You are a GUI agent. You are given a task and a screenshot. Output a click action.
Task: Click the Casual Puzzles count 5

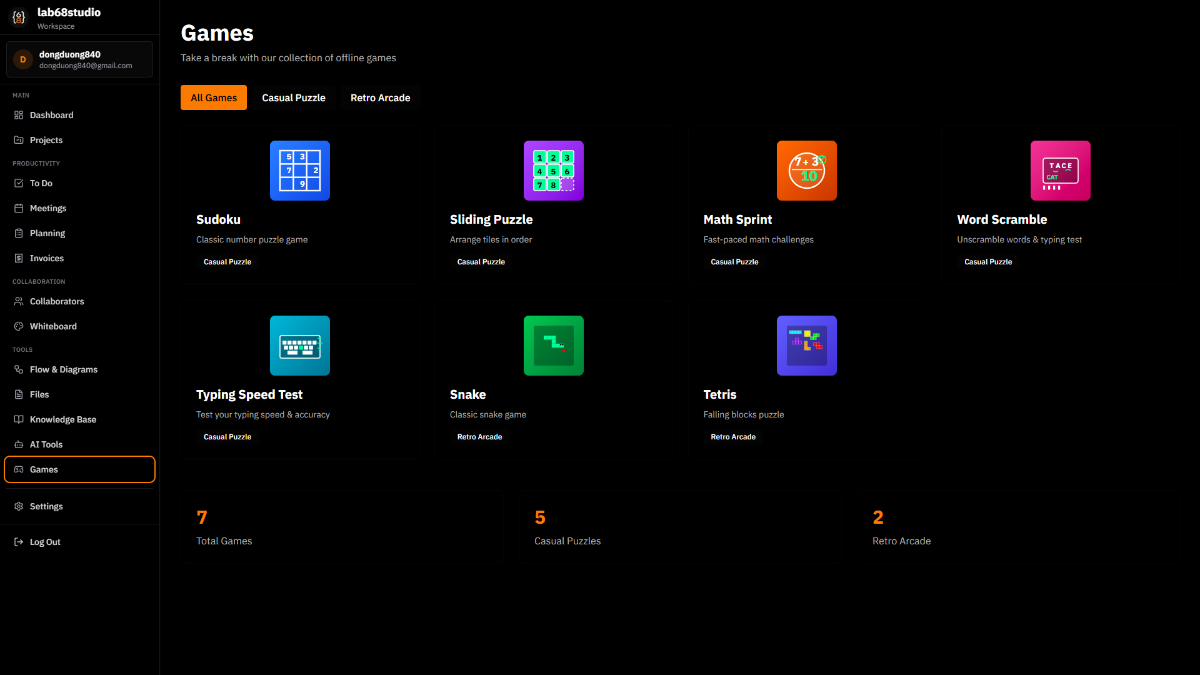[x=540, y=518]
